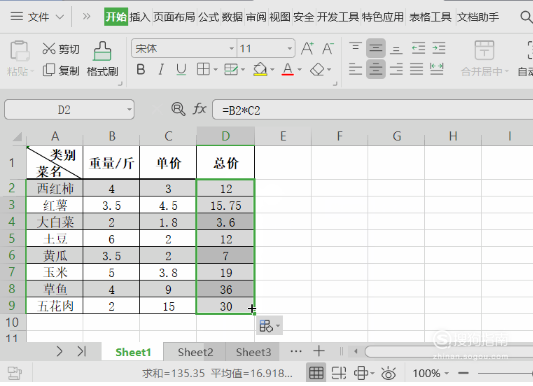Click the cell style icon
This screenshot has height=386, width=533.
pyautogui.click(x=231, y=70)
